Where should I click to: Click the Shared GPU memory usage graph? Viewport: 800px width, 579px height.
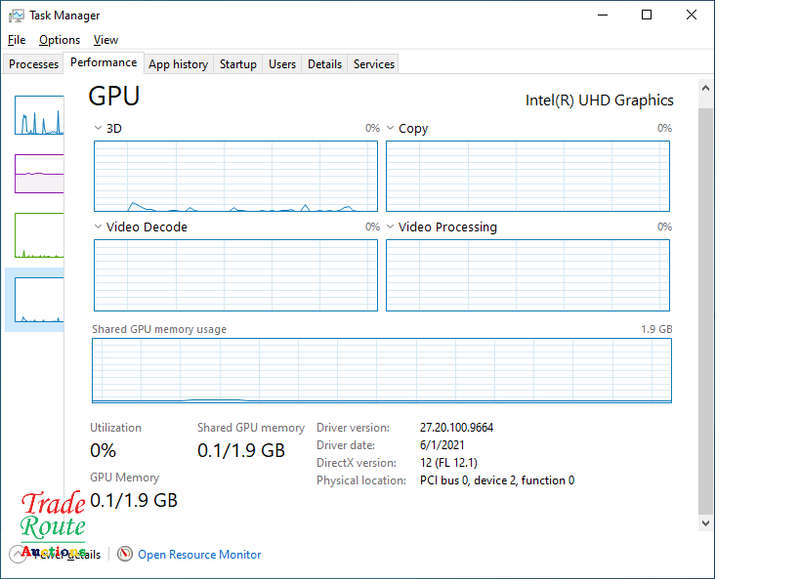click(x=382, y=370)
